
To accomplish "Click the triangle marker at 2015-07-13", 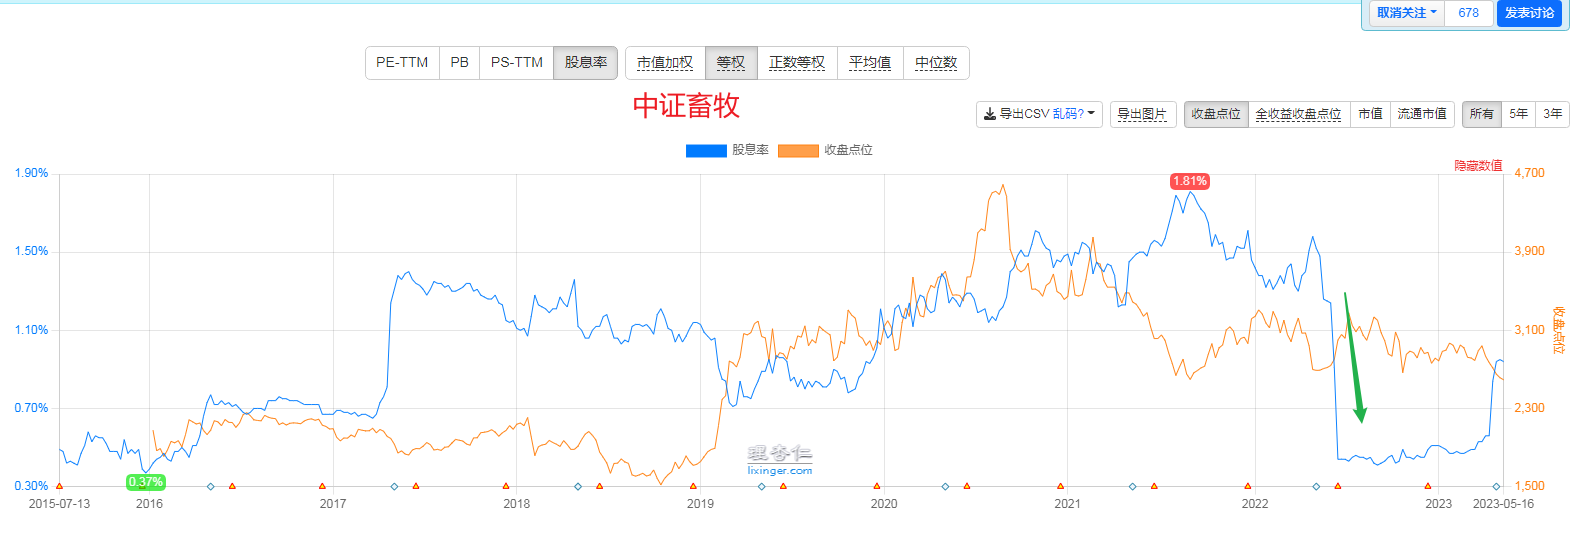I will click(x=60, y=486).
